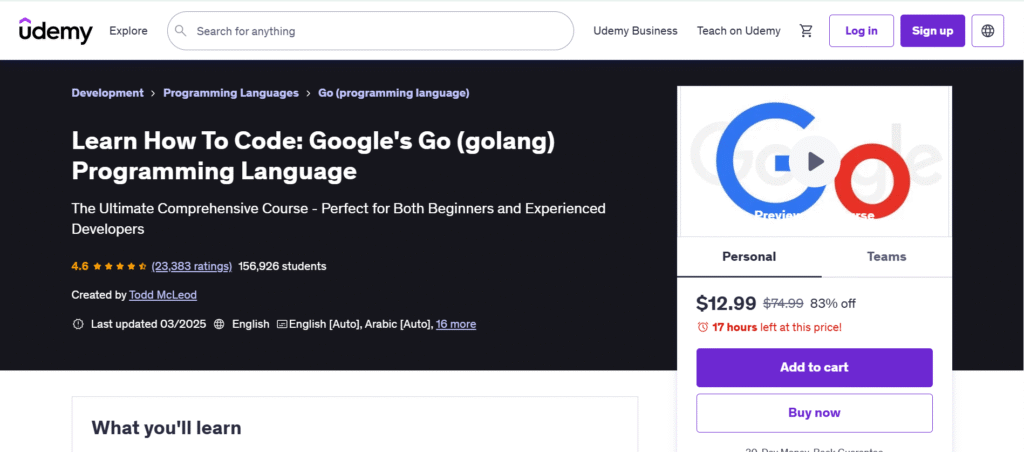Open the shopping cart icon
This screenshot has height=452, width=1024.
coord(806,31)
